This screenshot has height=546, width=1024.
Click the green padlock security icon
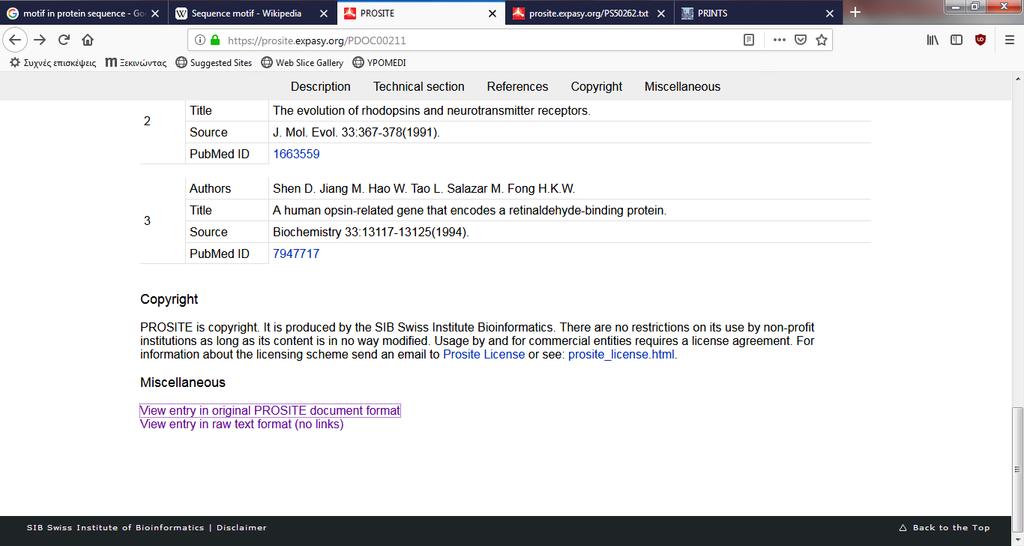tap(215, 40)
